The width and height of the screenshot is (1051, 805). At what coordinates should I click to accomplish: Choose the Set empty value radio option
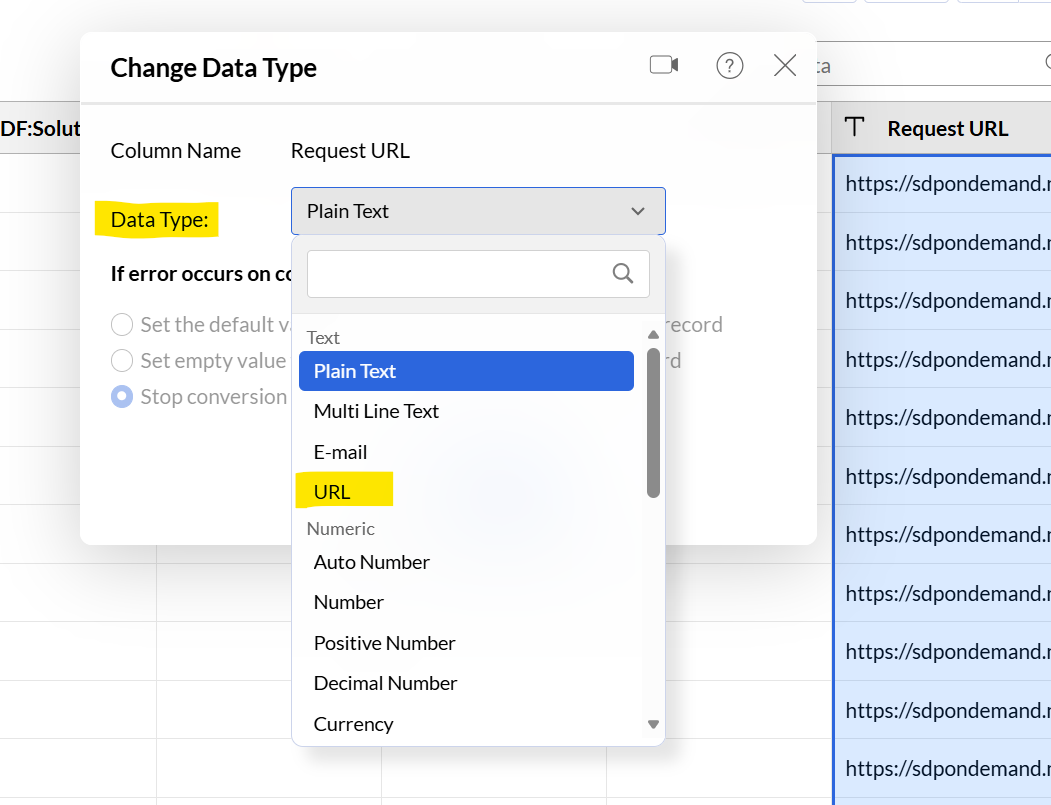[122, 361]
